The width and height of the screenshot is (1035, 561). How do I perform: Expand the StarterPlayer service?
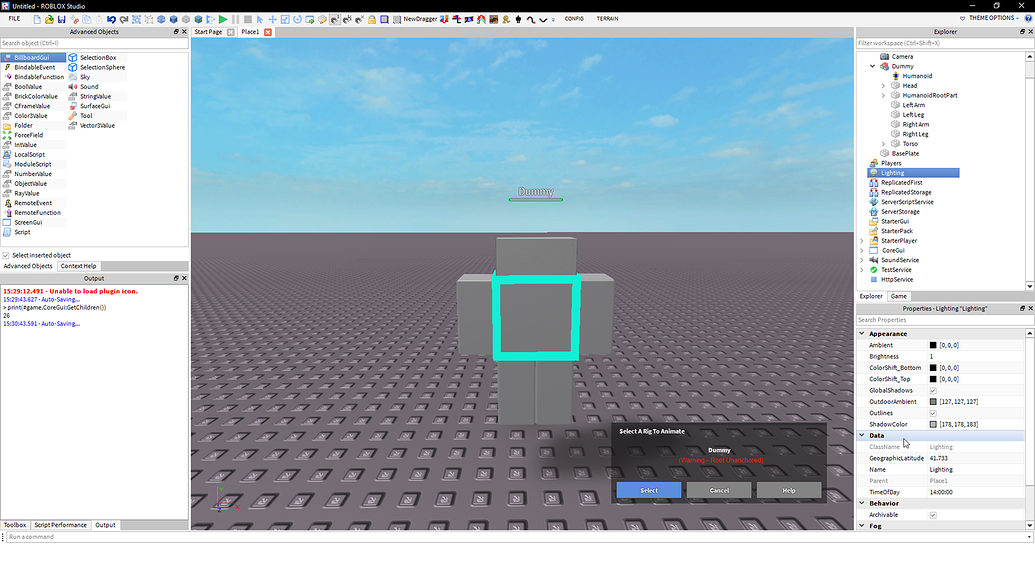[x=861, y=241]
